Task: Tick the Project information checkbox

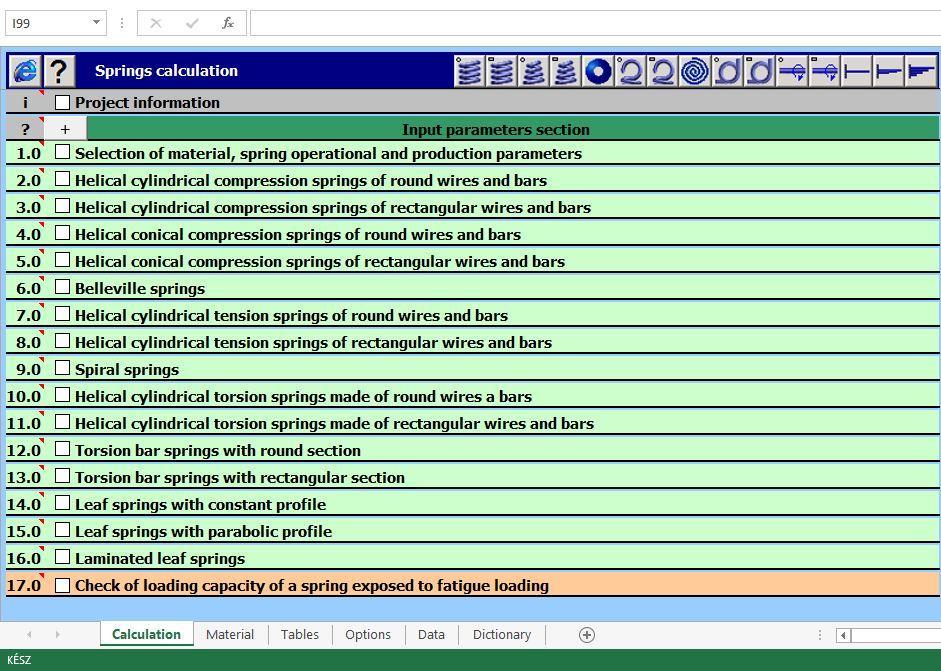Action: pyautogui.click(x=62, y=102)
